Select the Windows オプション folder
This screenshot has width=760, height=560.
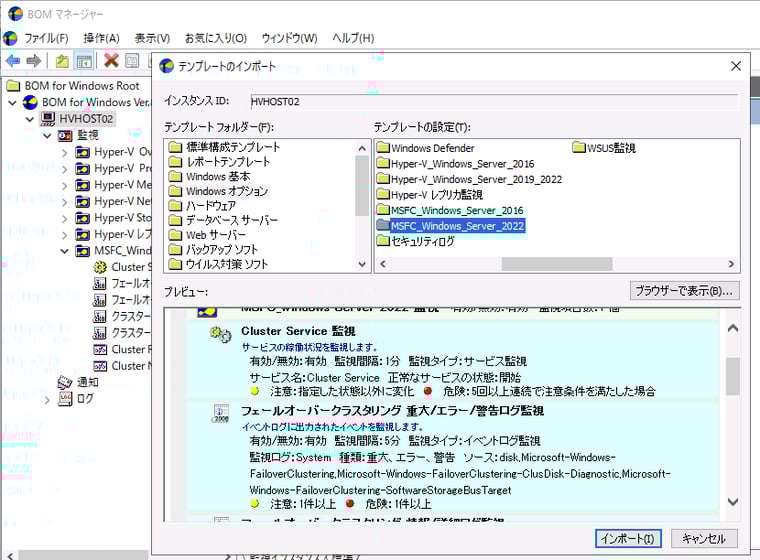pos(218,191)
